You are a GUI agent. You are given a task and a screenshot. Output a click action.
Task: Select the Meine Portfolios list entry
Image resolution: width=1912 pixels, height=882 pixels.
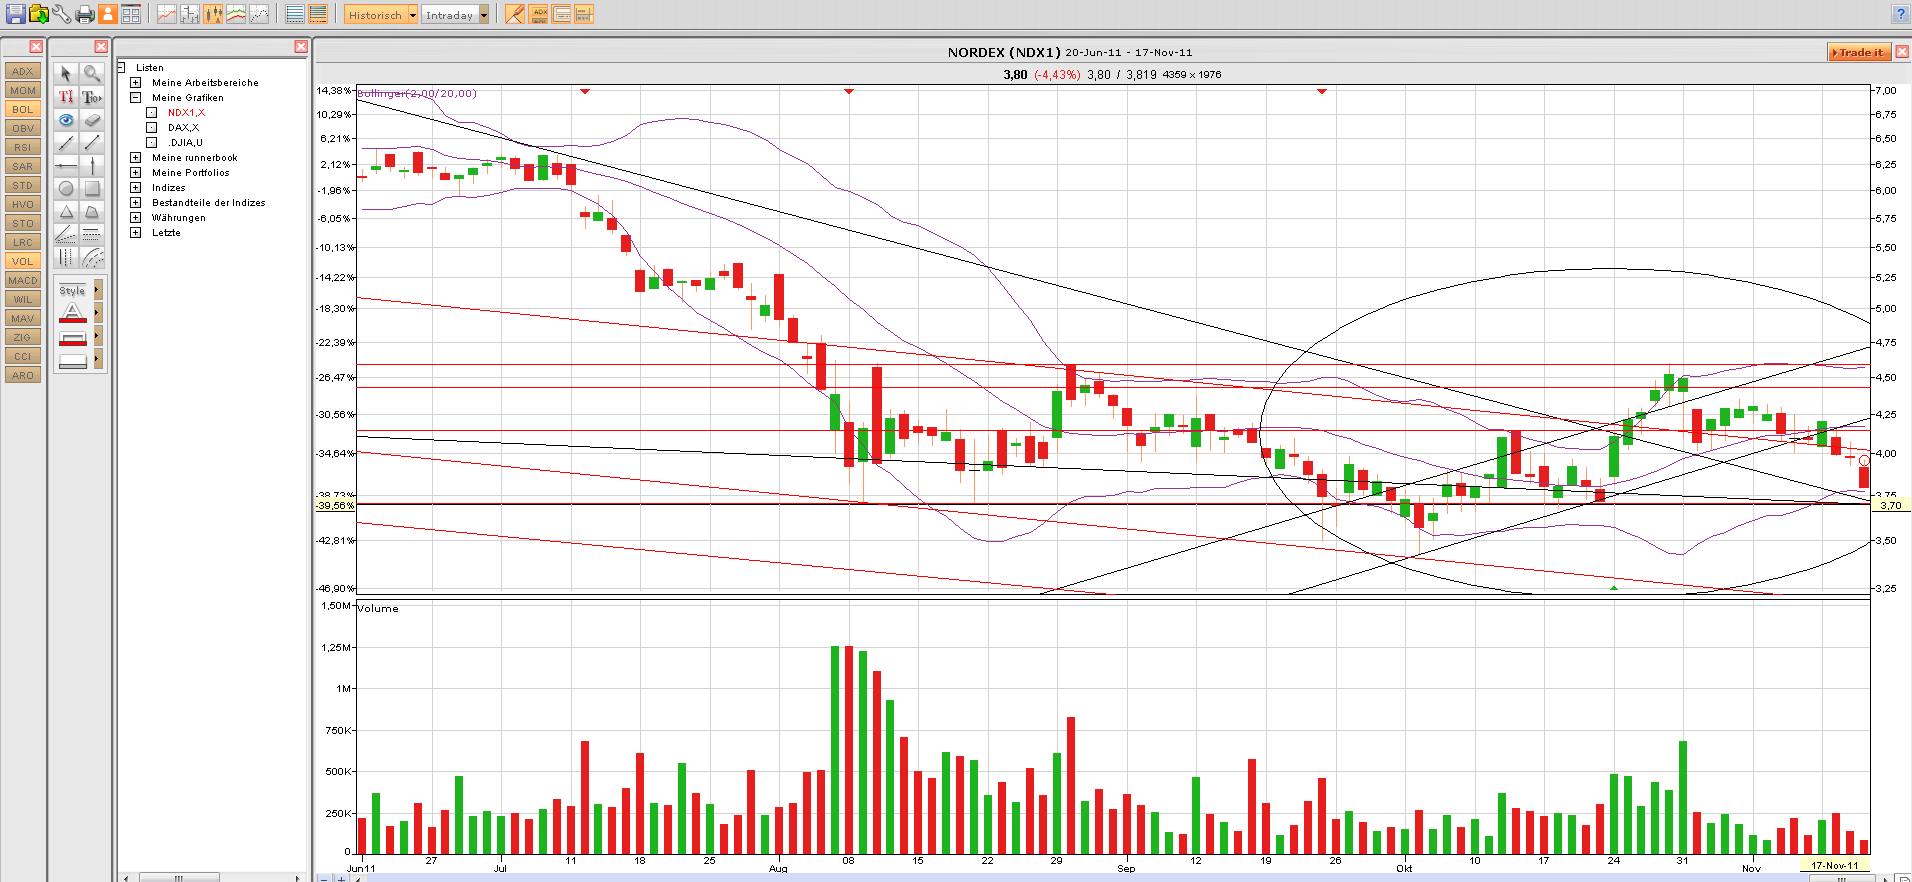click(190, 172)
